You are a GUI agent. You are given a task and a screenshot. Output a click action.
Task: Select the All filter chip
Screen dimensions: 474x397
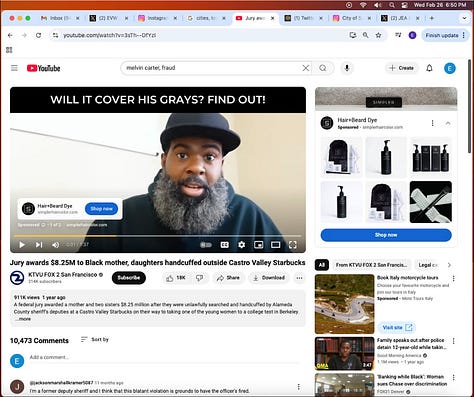click(x=322, y=265)
